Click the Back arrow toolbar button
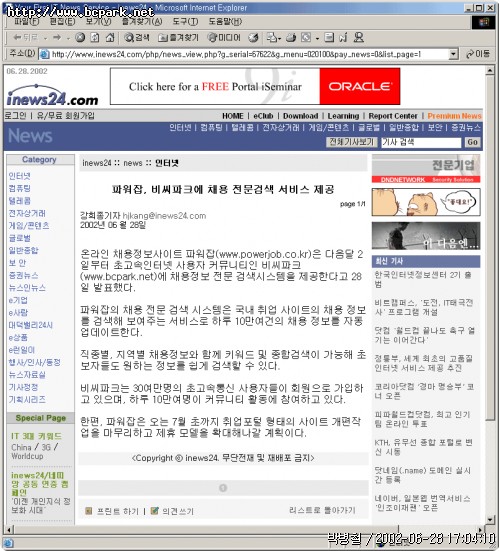 click(25, 37)
